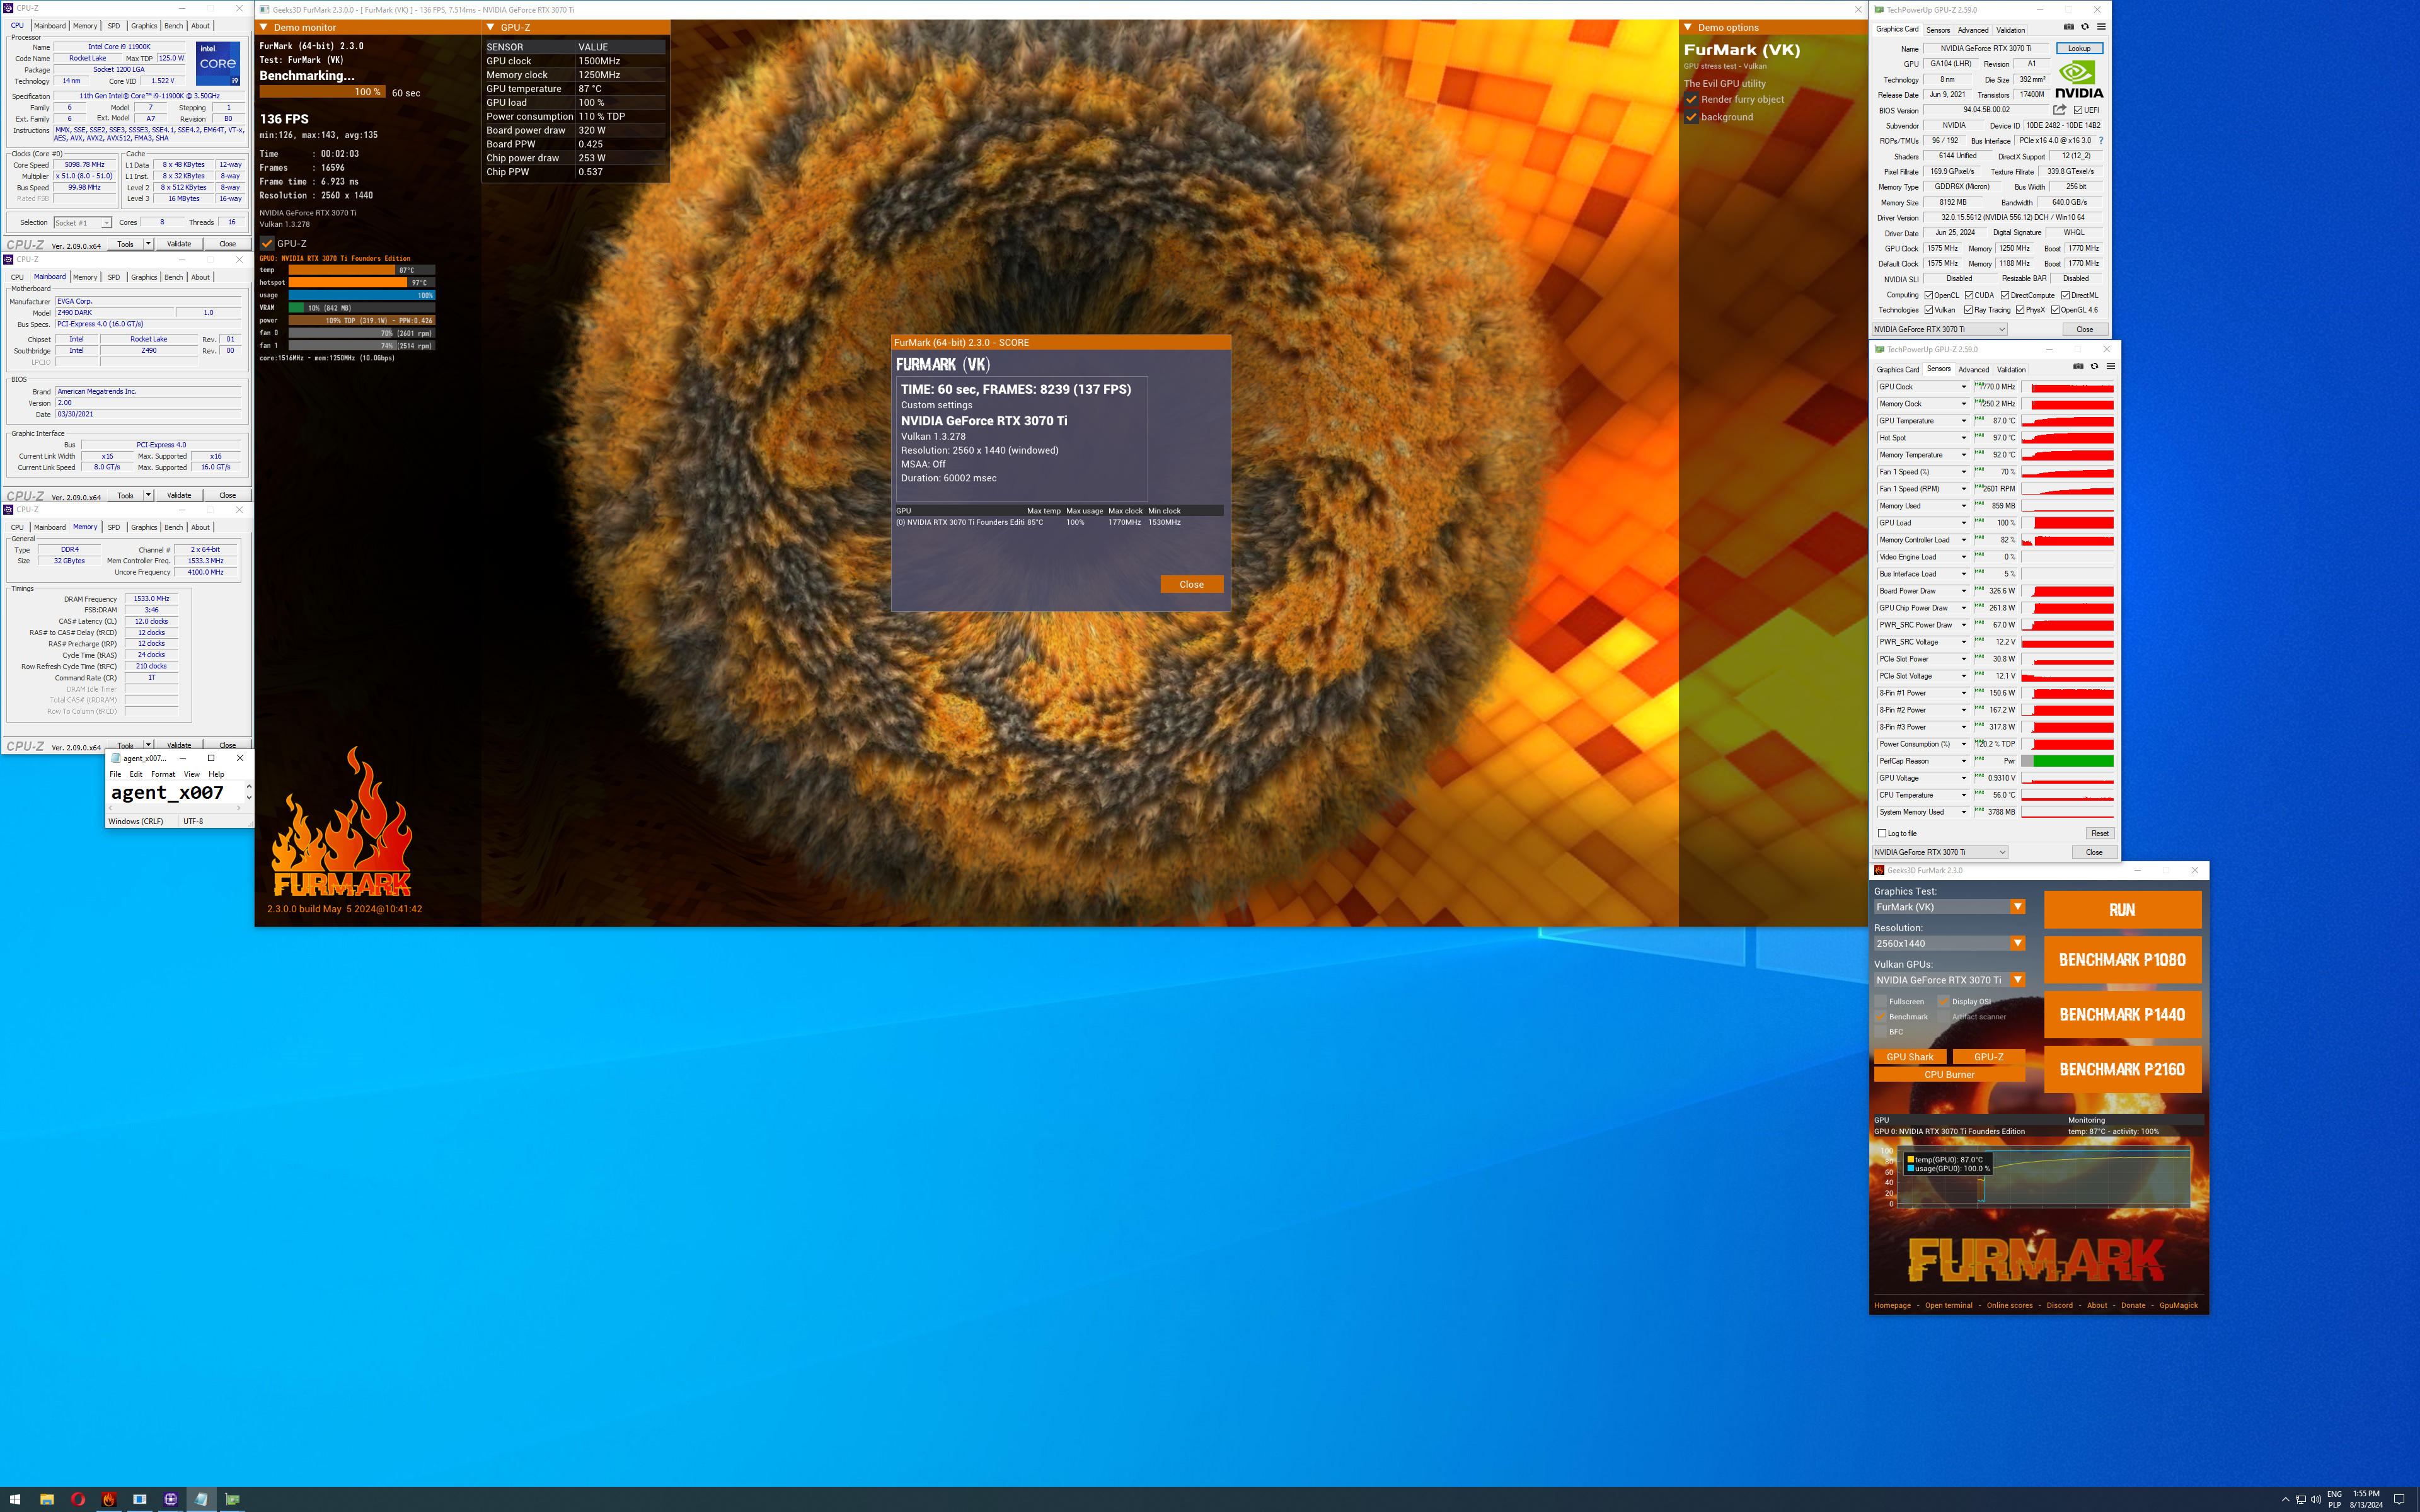Open the hamburger menu in GPU-Z Sensors window

[2110, 366]
